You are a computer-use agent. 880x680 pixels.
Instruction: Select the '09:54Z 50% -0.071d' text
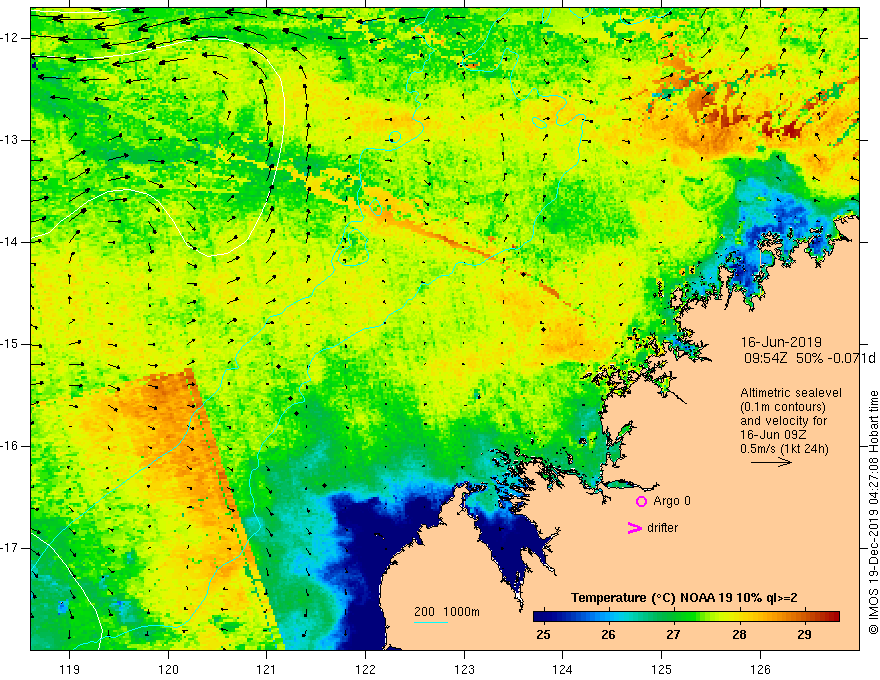[809, 359]
